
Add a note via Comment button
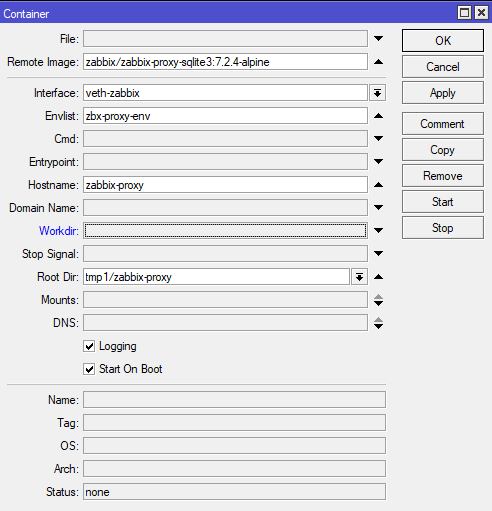(443, 124)
